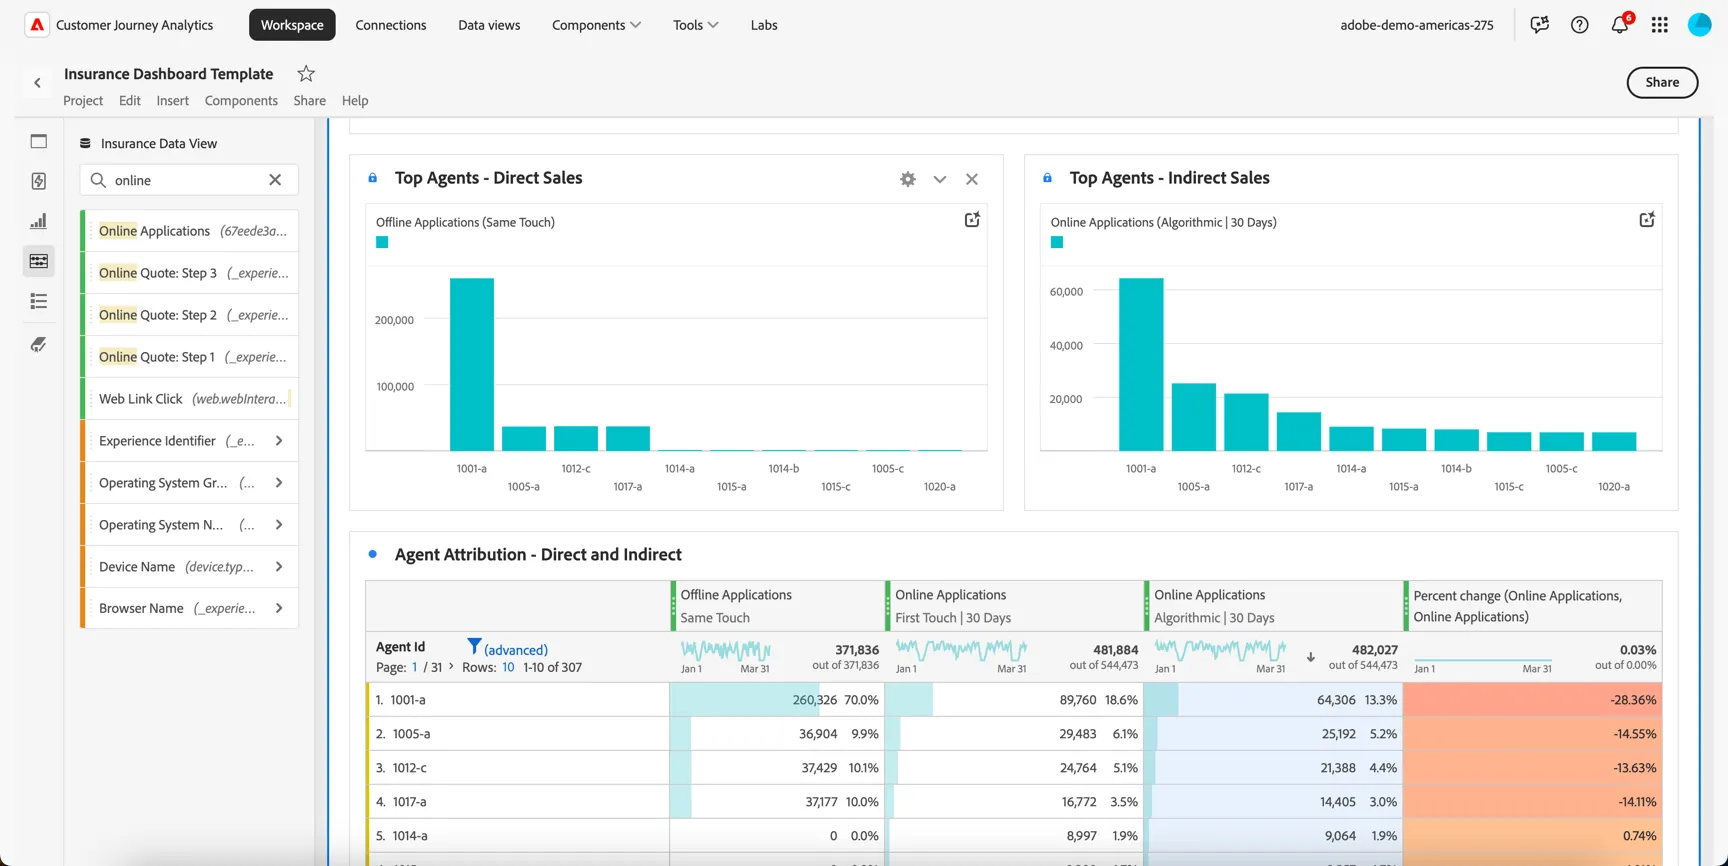This screenshot has width=1728, height=866.
Task: Open the Panels icon in left rail
Action: click(39, 141)
